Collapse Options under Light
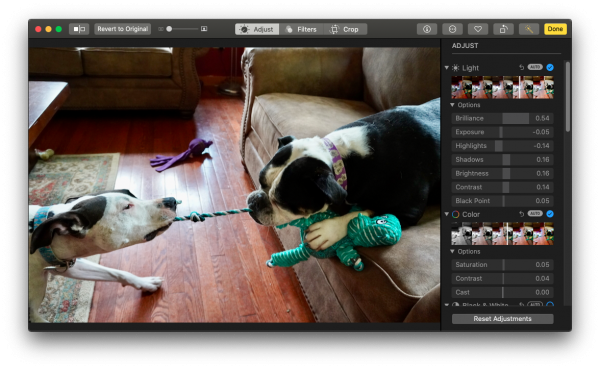 click(452, 105)
